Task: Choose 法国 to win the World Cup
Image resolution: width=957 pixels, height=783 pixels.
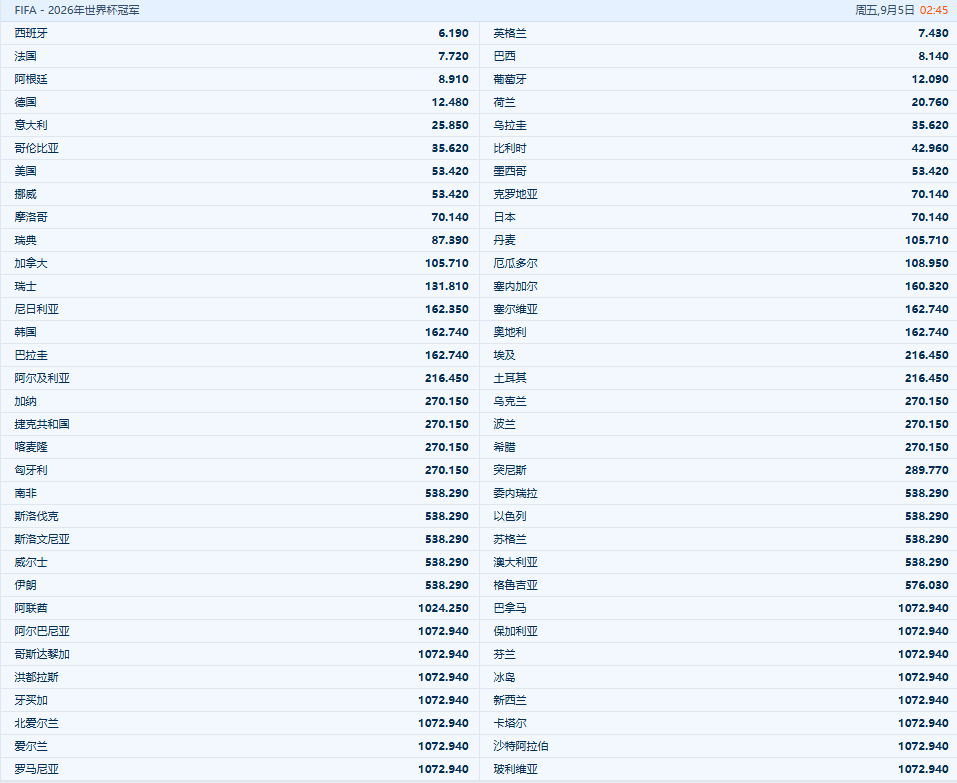Action: coord(240,56)
